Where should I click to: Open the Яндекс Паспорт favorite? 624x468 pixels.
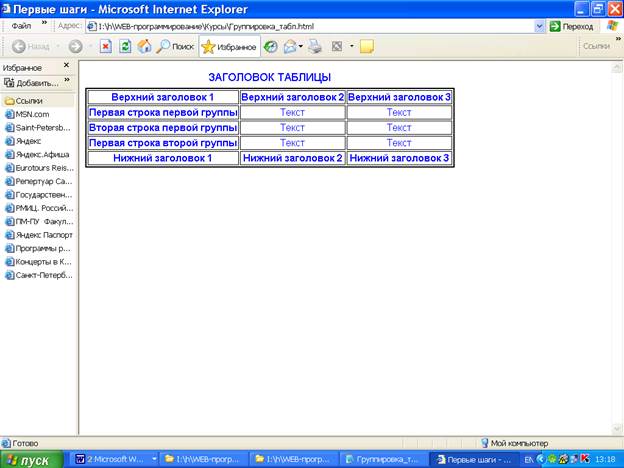tap(39, 235)
